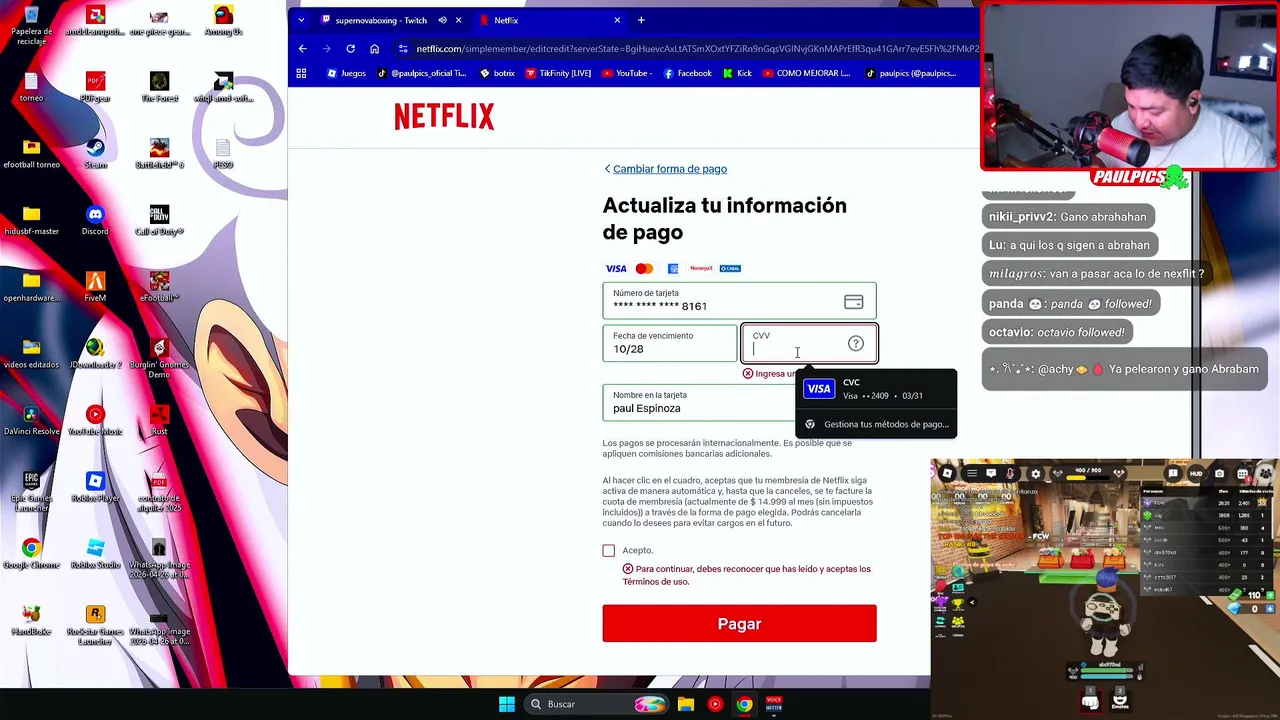Open Papelera de reciclaje on desktop
This screenshot has height=720, width=1280.
(31, 24)
